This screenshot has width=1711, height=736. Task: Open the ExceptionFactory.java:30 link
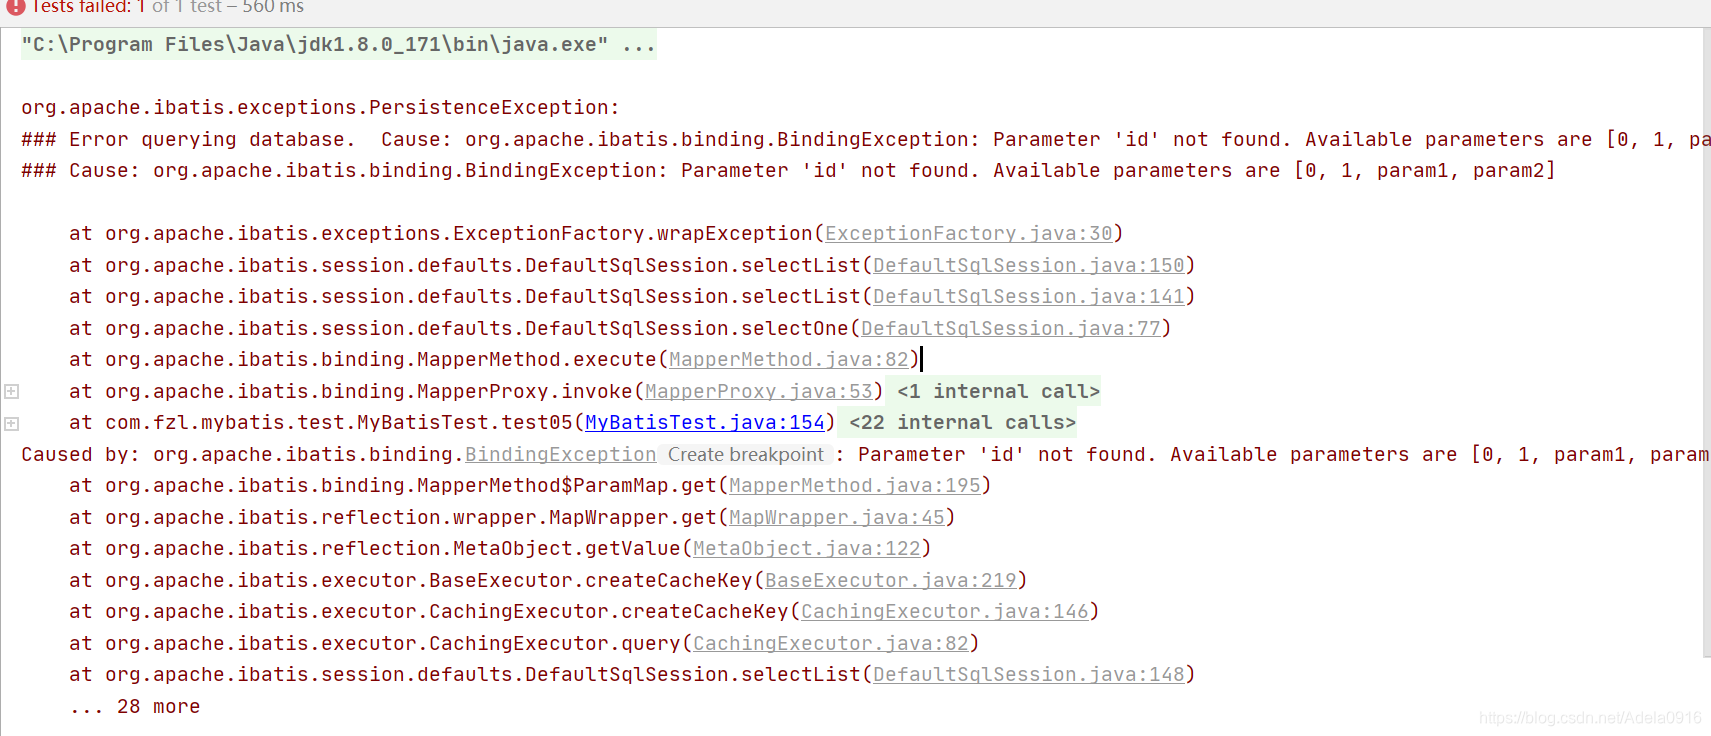(968, 233)
